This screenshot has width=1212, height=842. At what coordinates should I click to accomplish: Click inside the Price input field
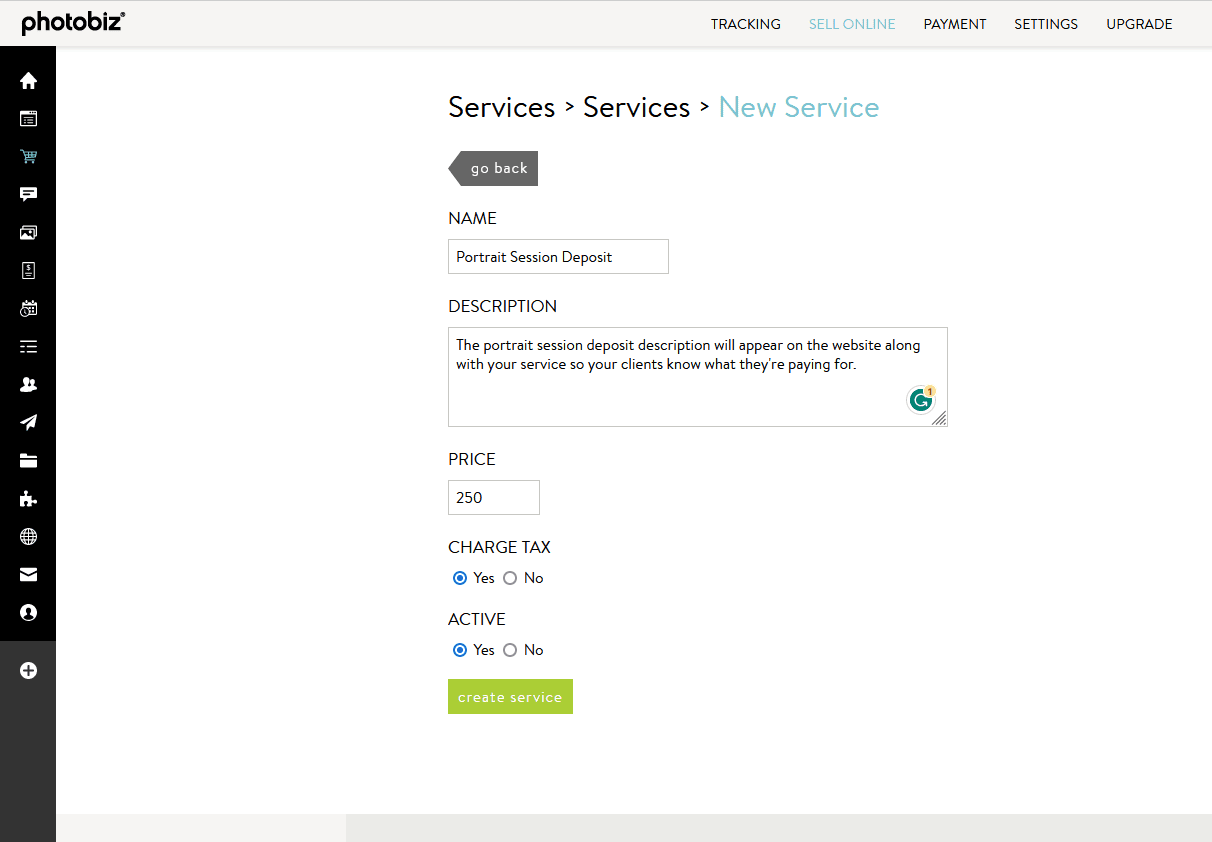(x=493, y=497)
